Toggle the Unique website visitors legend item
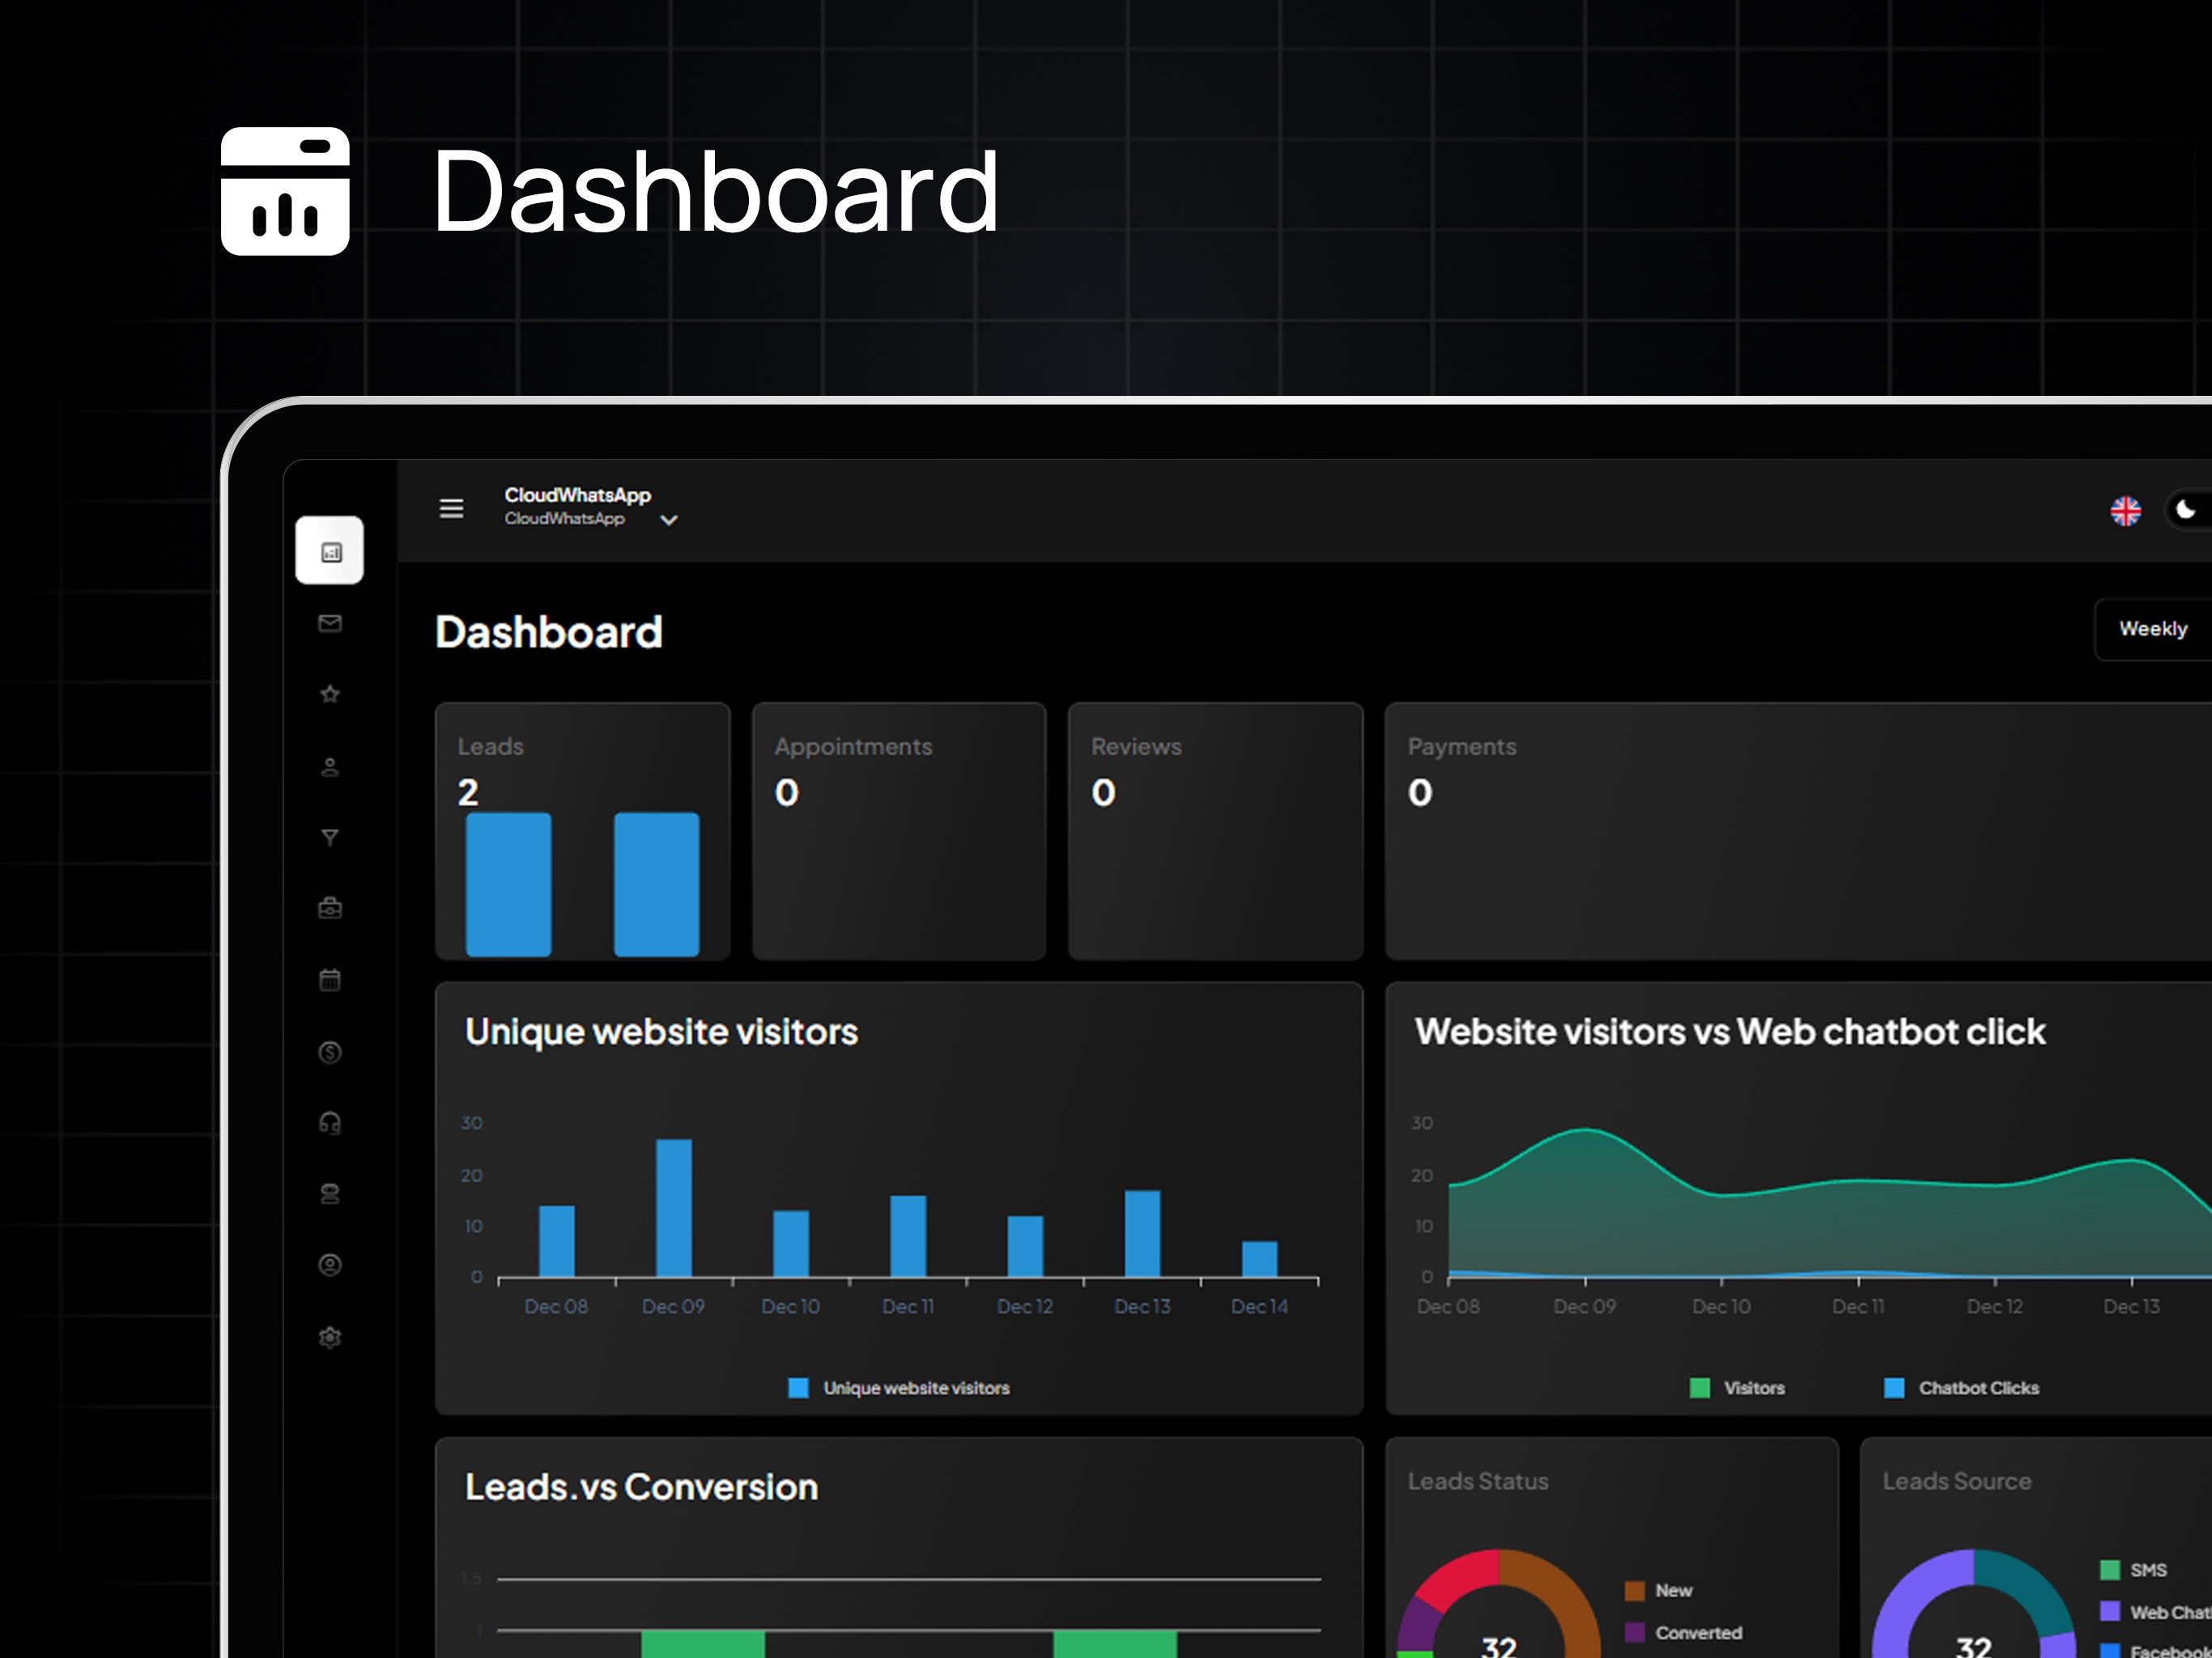 tap(899, 1388)
